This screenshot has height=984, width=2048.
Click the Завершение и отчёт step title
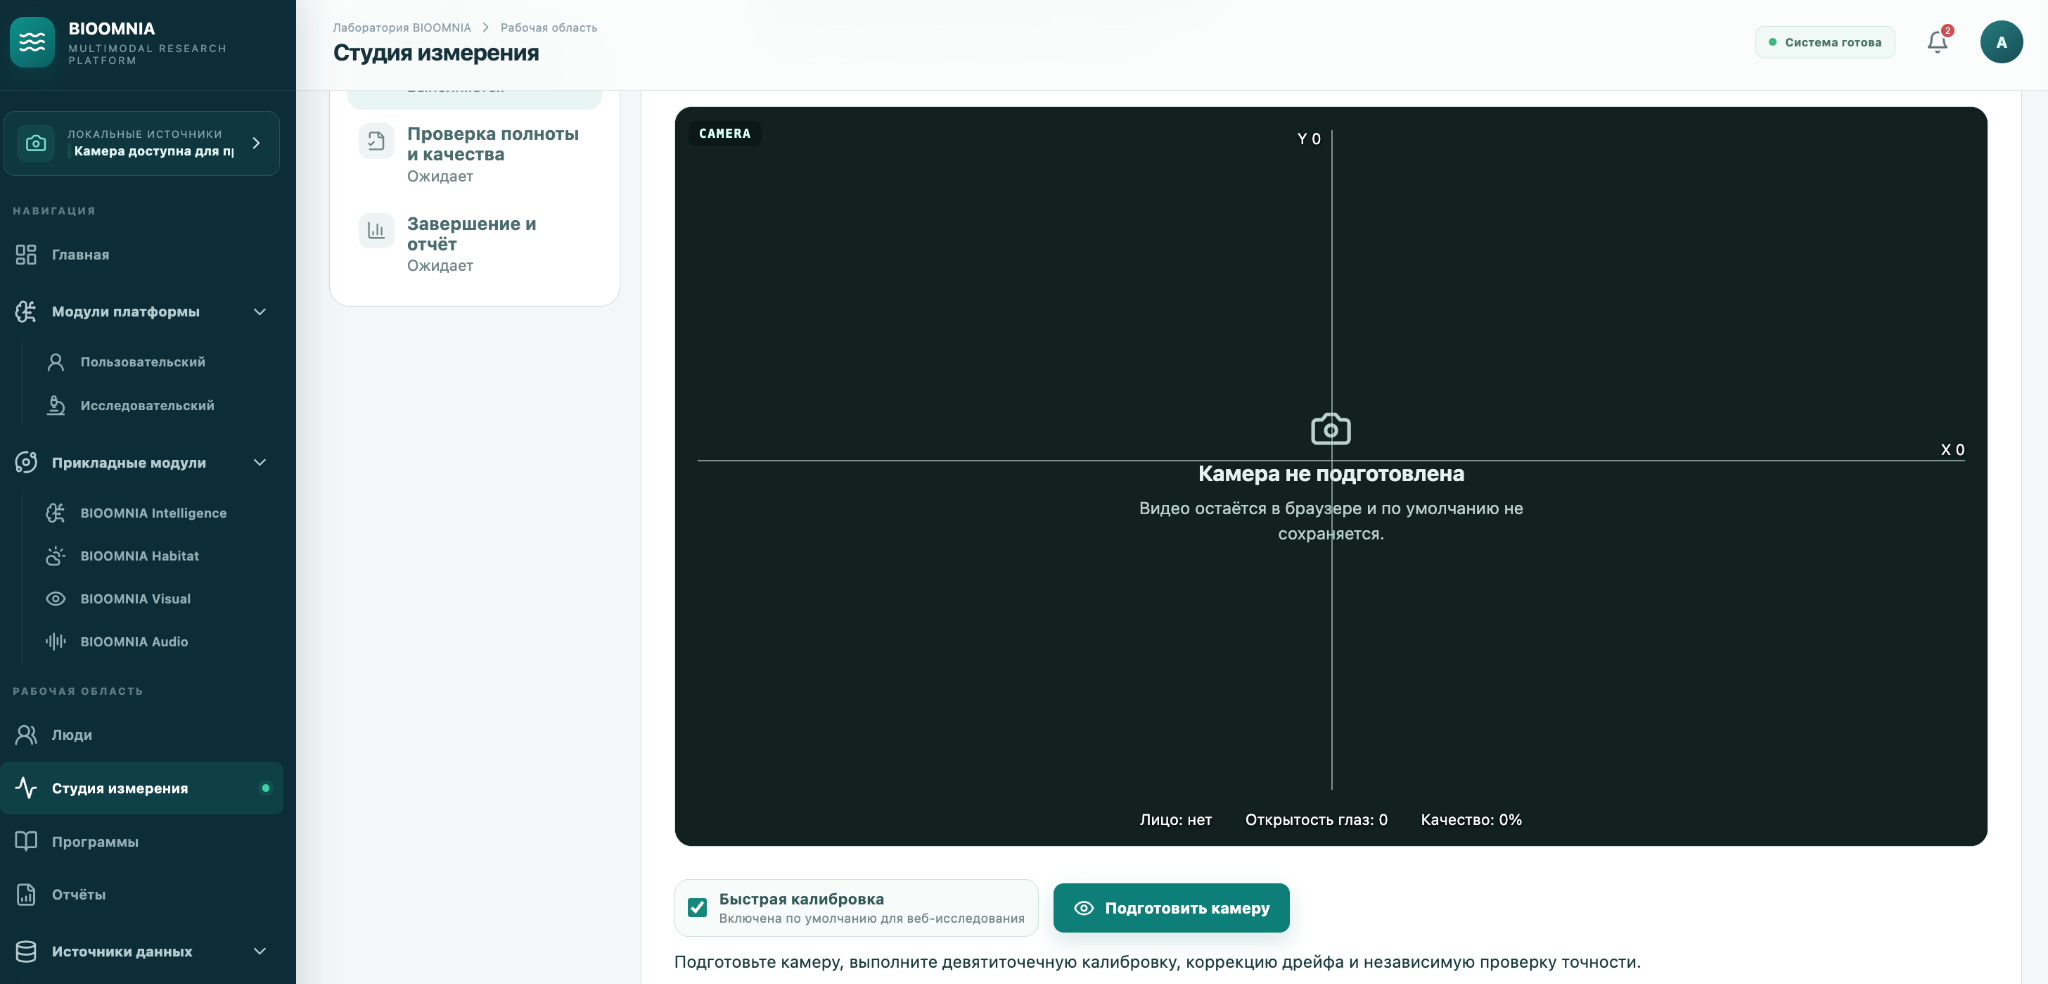coord(472,234)
